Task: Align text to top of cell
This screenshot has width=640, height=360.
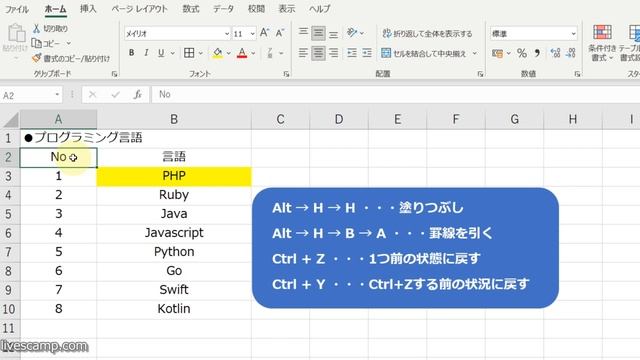Action: (303, 33)
